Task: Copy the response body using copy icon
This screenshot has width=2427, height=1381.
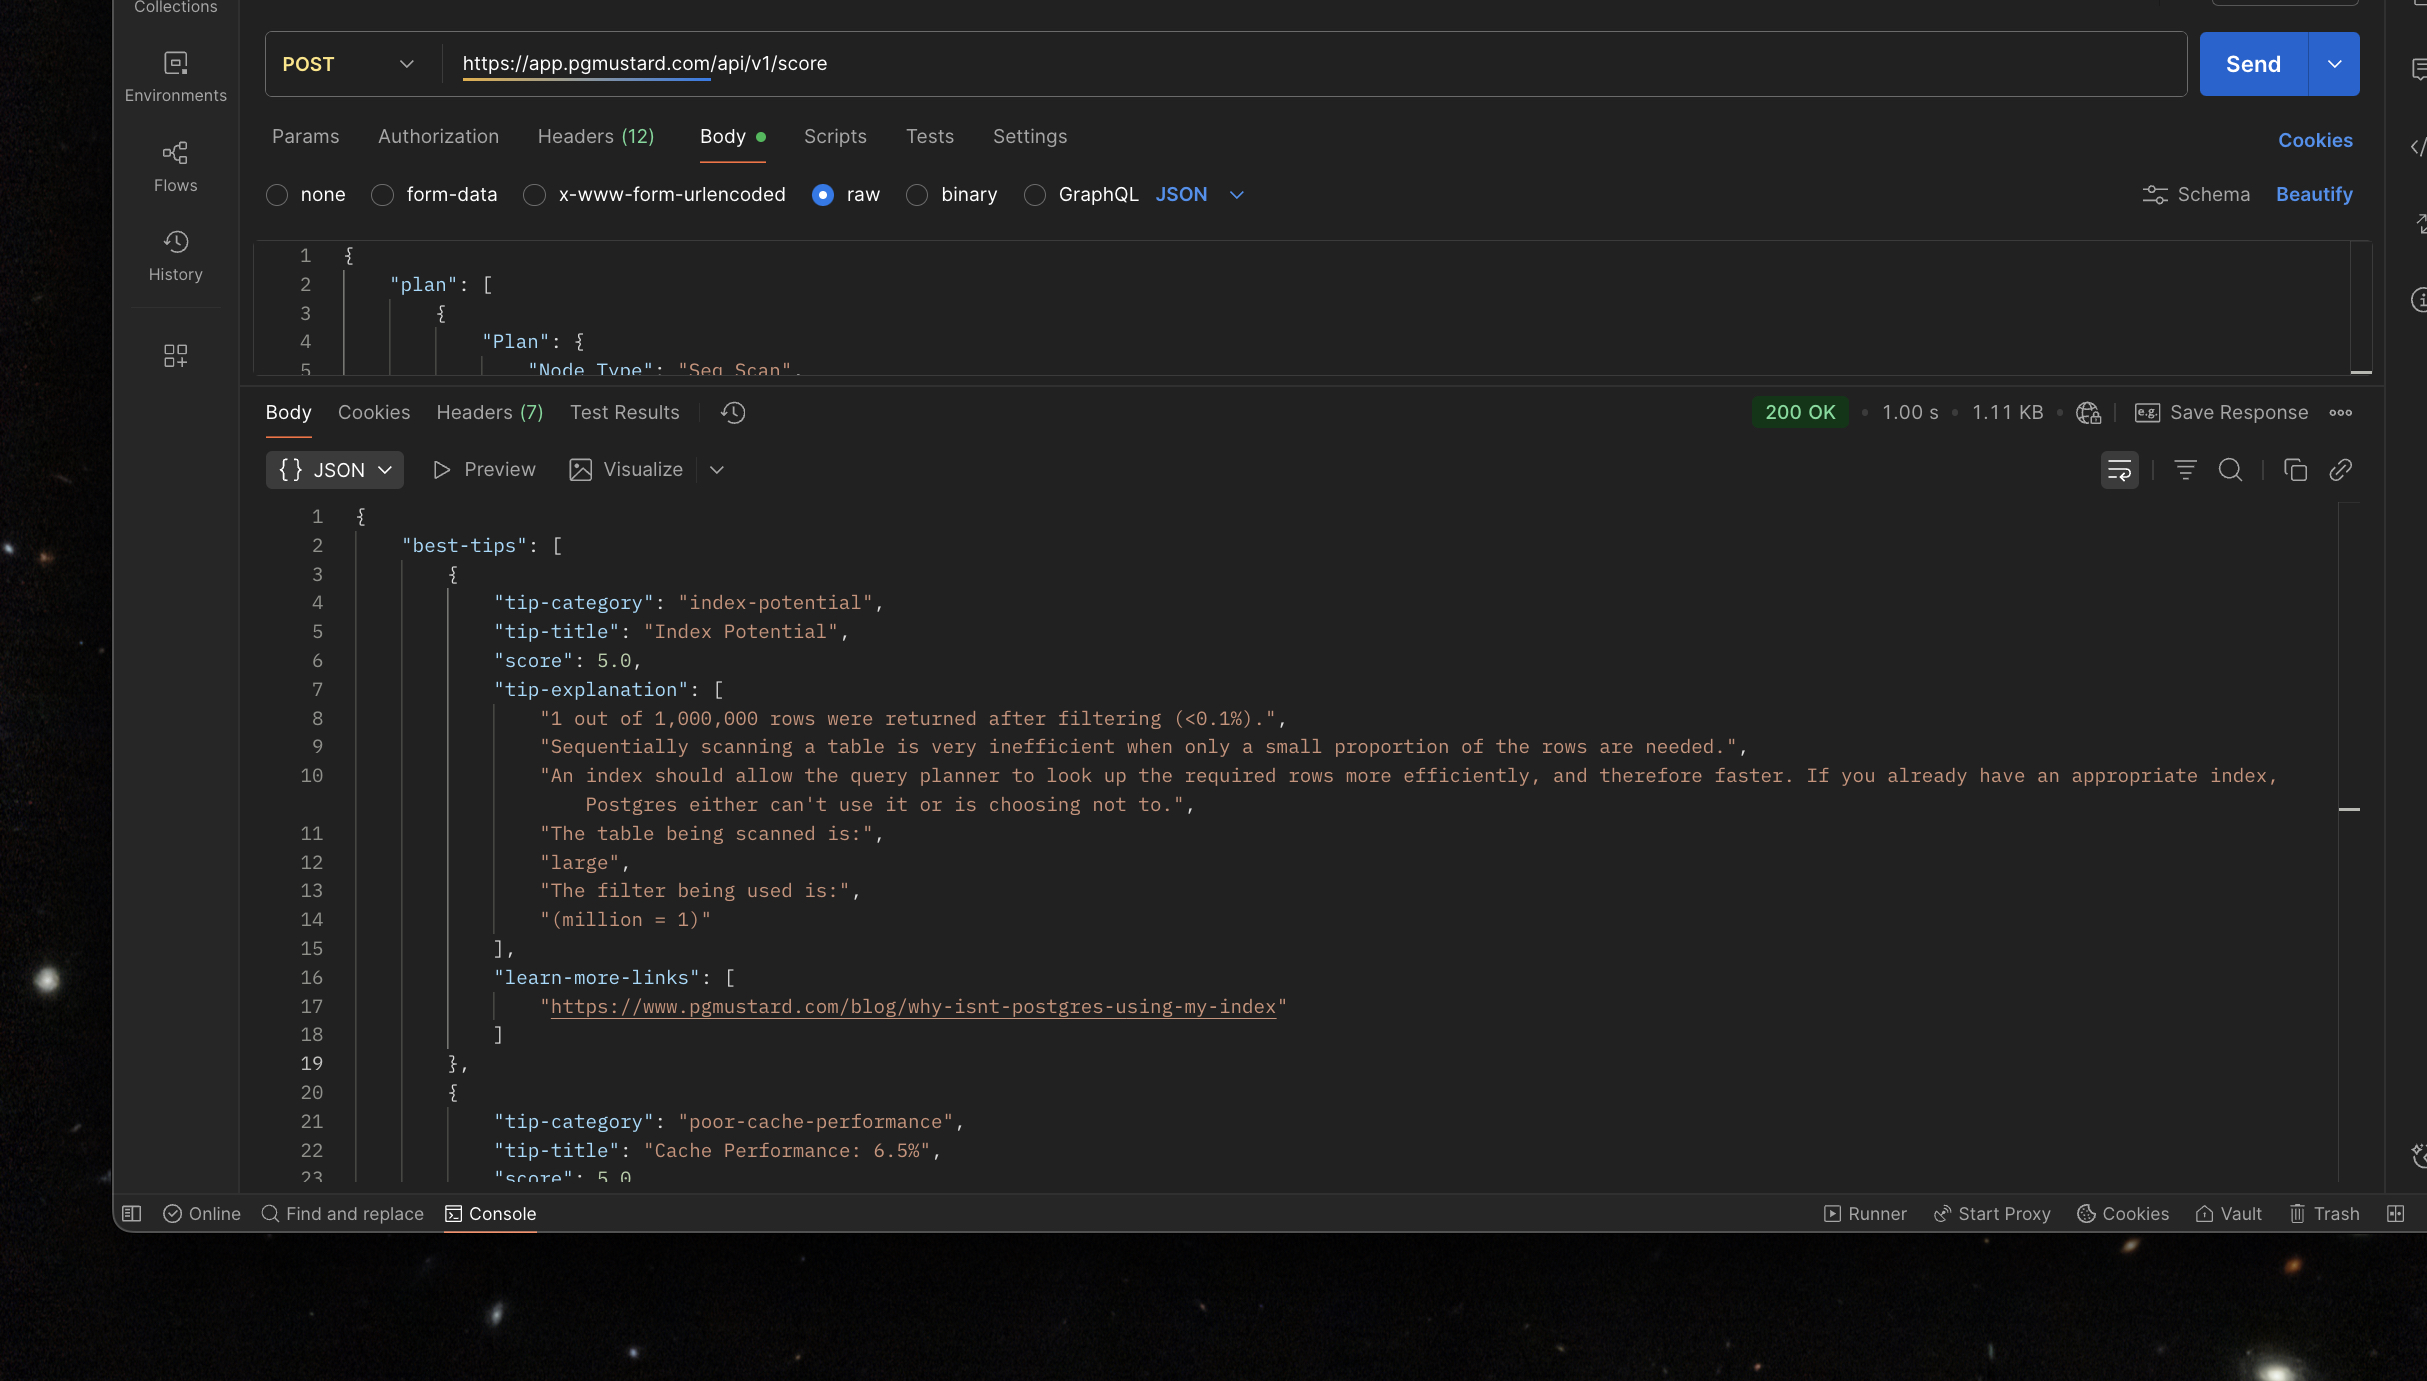Action: [2295, 470]
